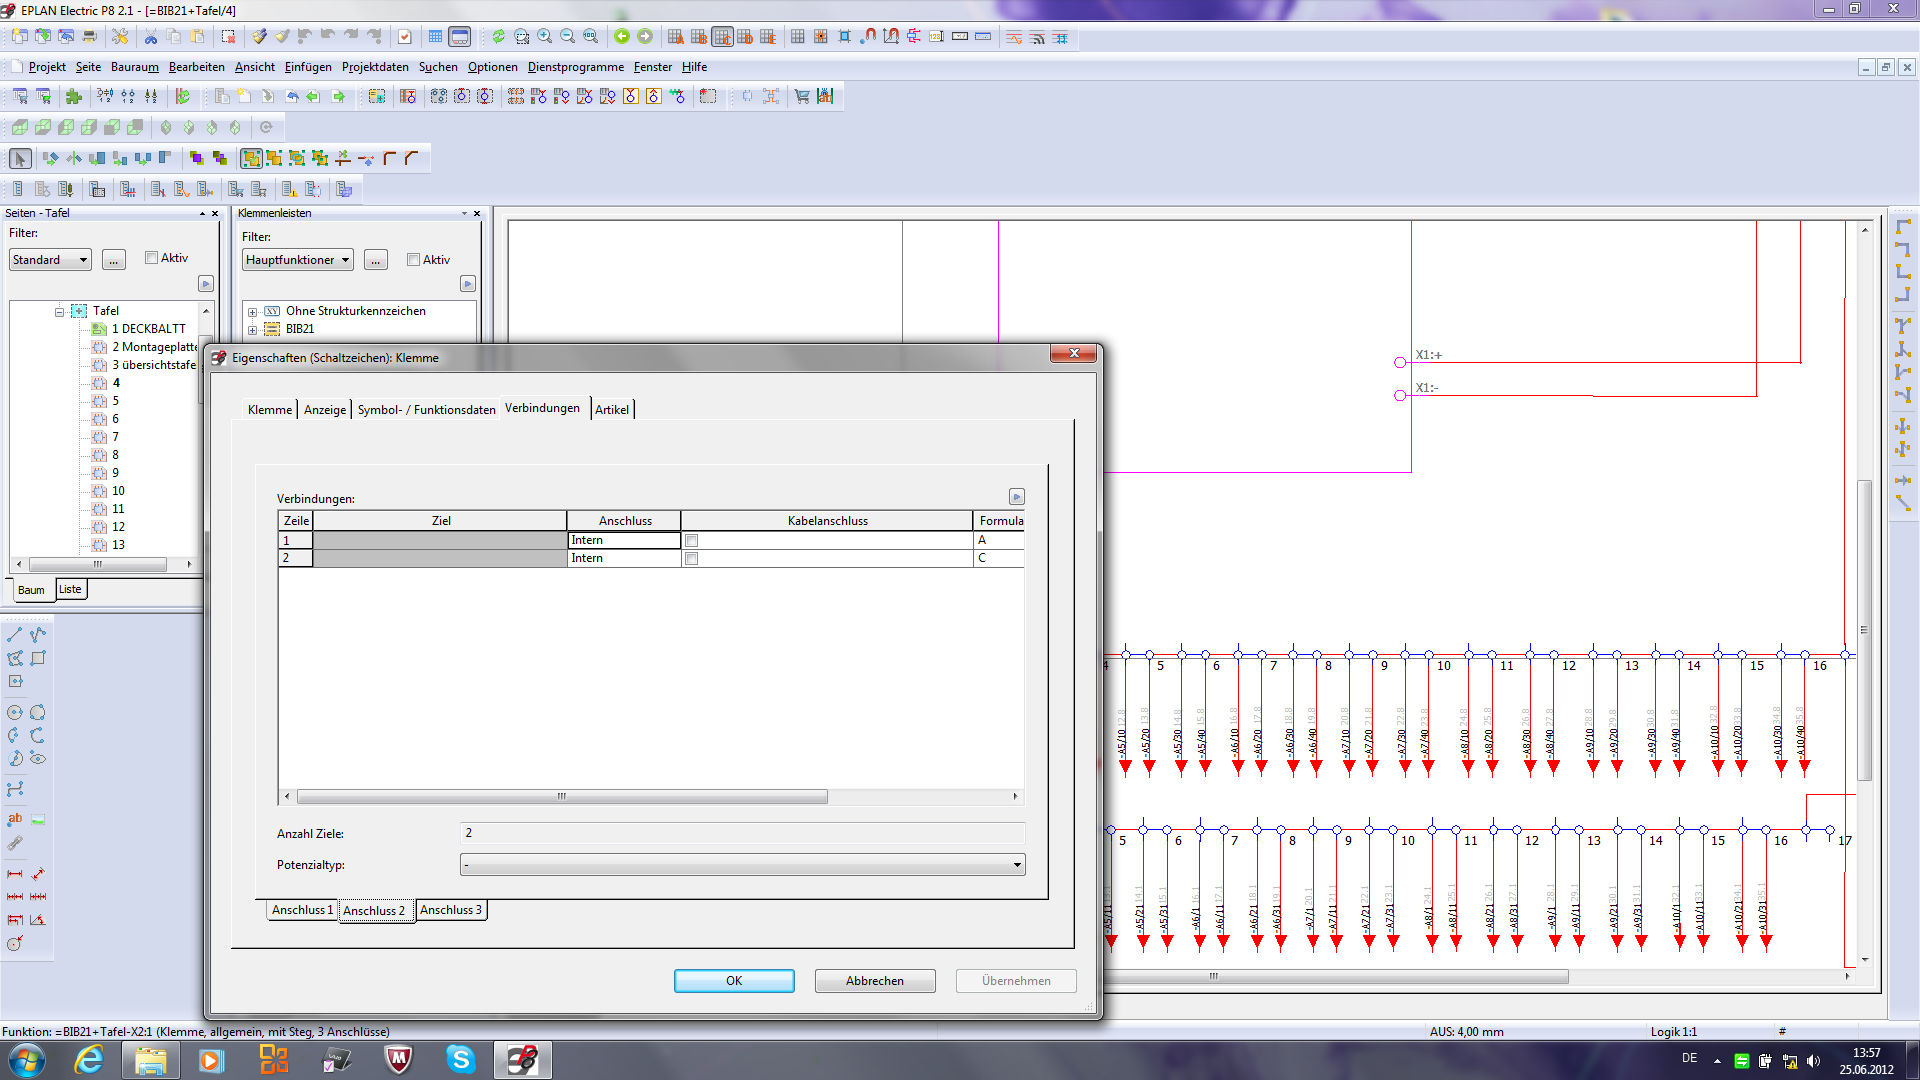Select the circle drawing tool in left palette
The height and width of the screenshot is (1080, 1920).
point(15,713)
